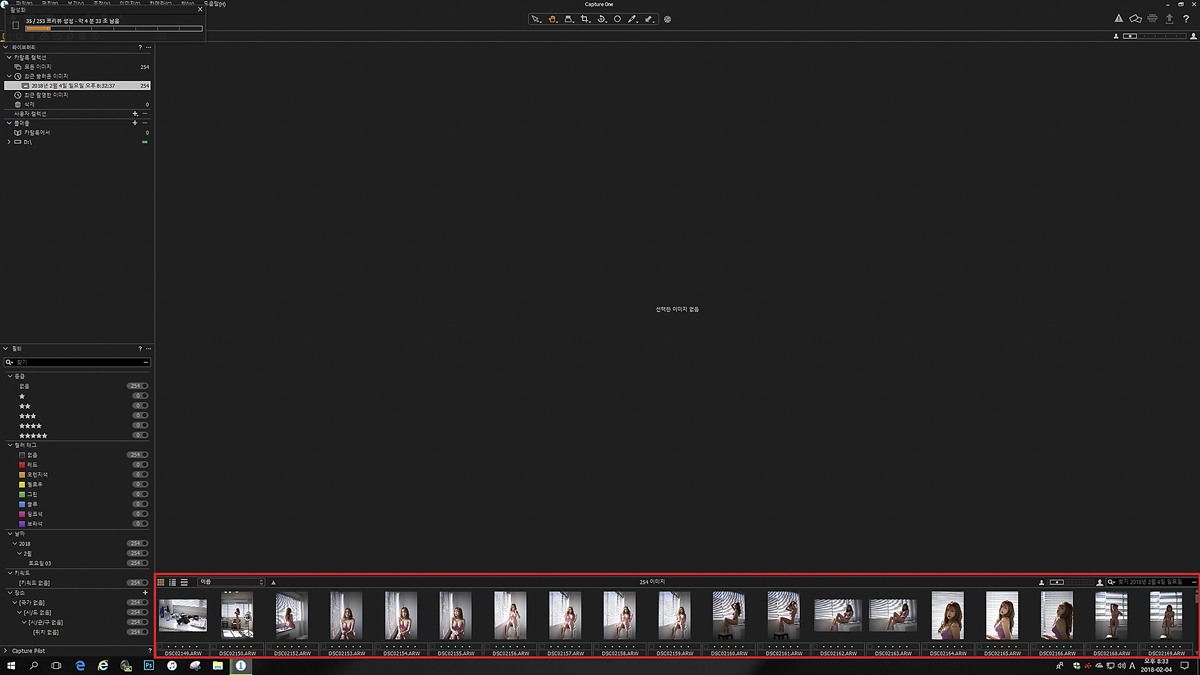Toggle filter for three-star rating
The width and height of the screenshot is (1200, 675).
140,416
